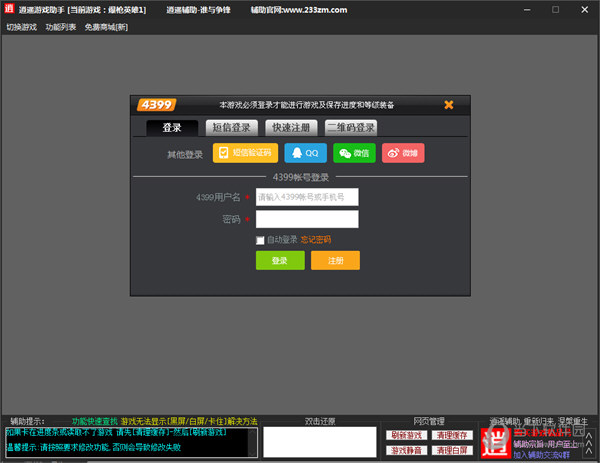Click the 网页管理 label
Image resolution: width=600 pixels, height=463 pixels.
coord(429,421)
